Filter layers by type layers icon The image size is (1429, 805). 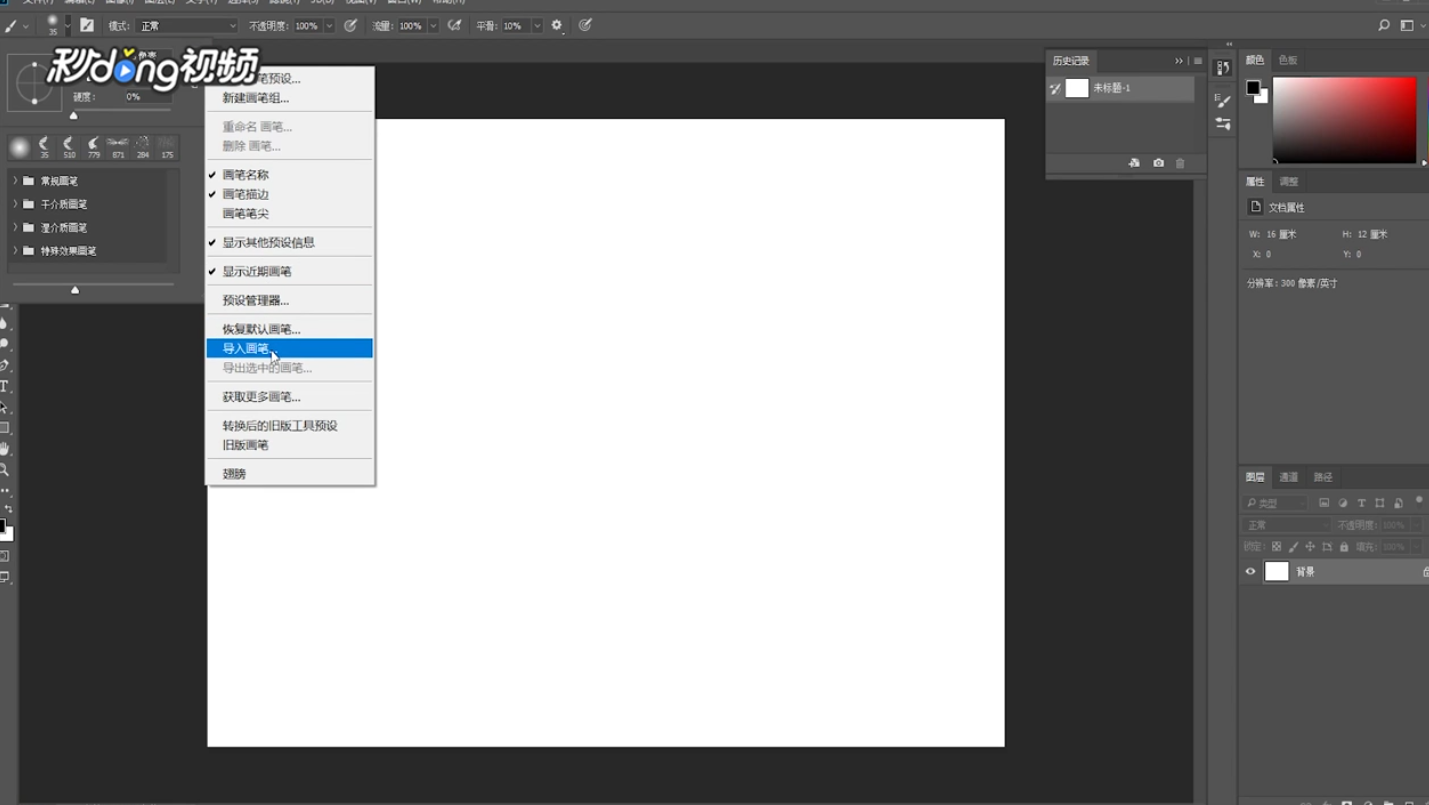click(1361, 503)
